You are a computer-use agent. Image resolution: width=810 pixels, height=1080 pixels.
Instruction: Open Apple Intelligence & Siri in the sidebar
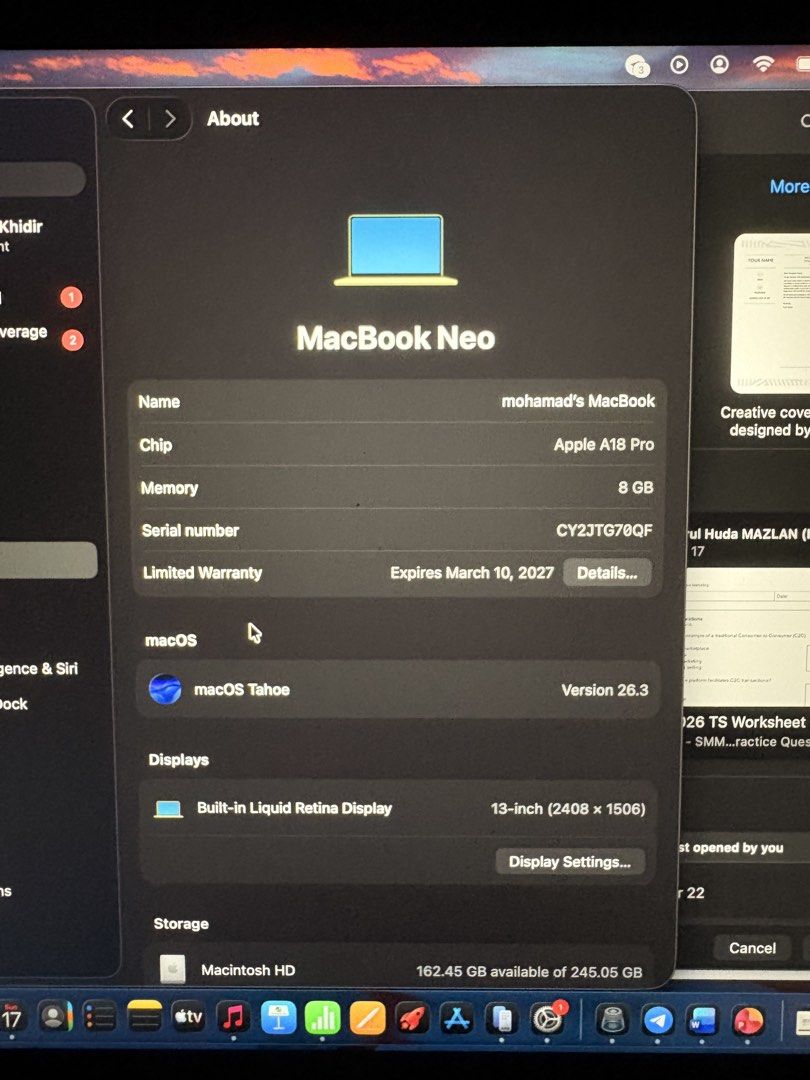coord(39,668)
